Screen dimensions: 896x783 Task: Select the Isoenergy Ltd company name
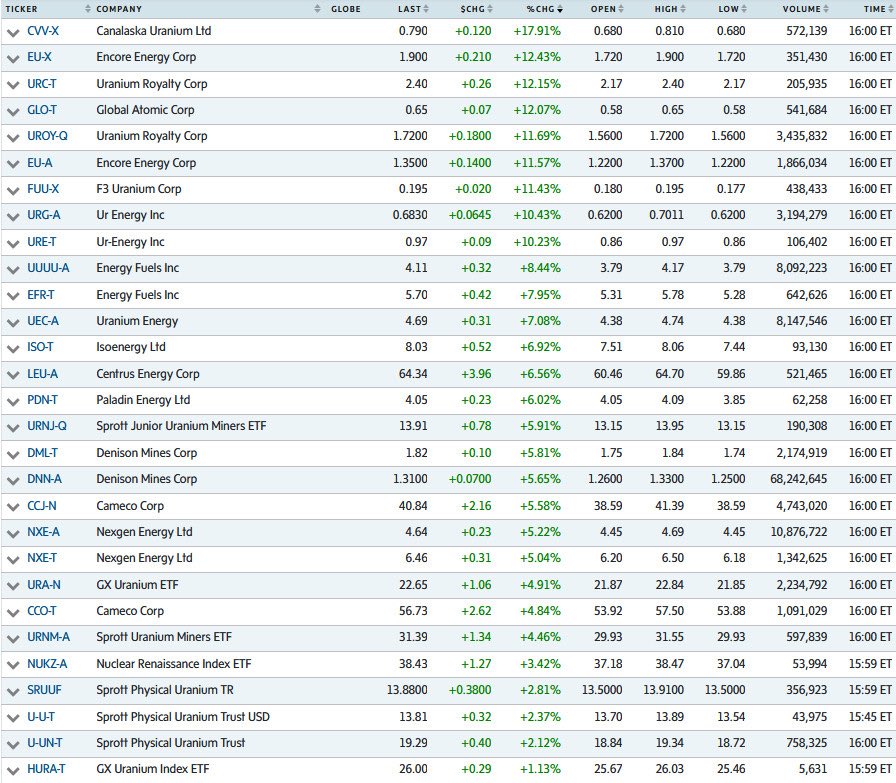coord(131,347)
